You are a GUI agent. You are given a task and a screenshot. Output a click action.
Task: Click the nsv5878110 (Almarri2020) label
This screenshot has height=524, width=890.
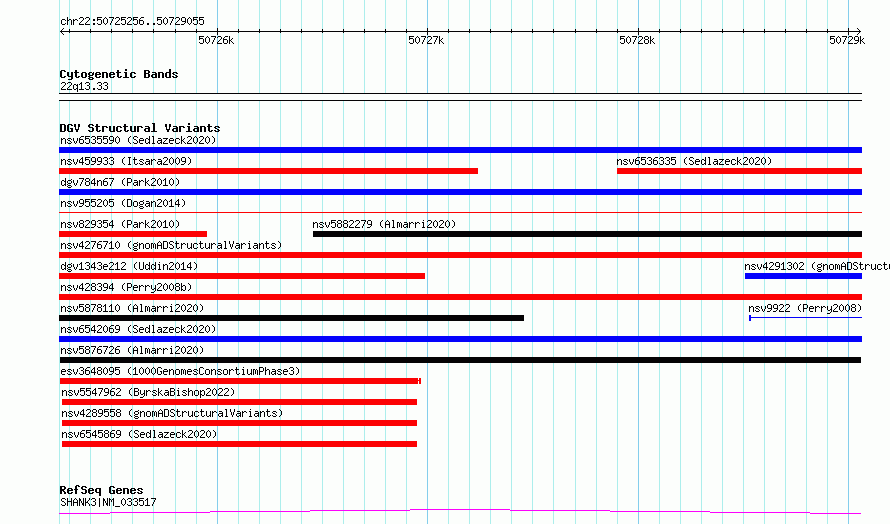pyautogui.click(x=132, y=308)
